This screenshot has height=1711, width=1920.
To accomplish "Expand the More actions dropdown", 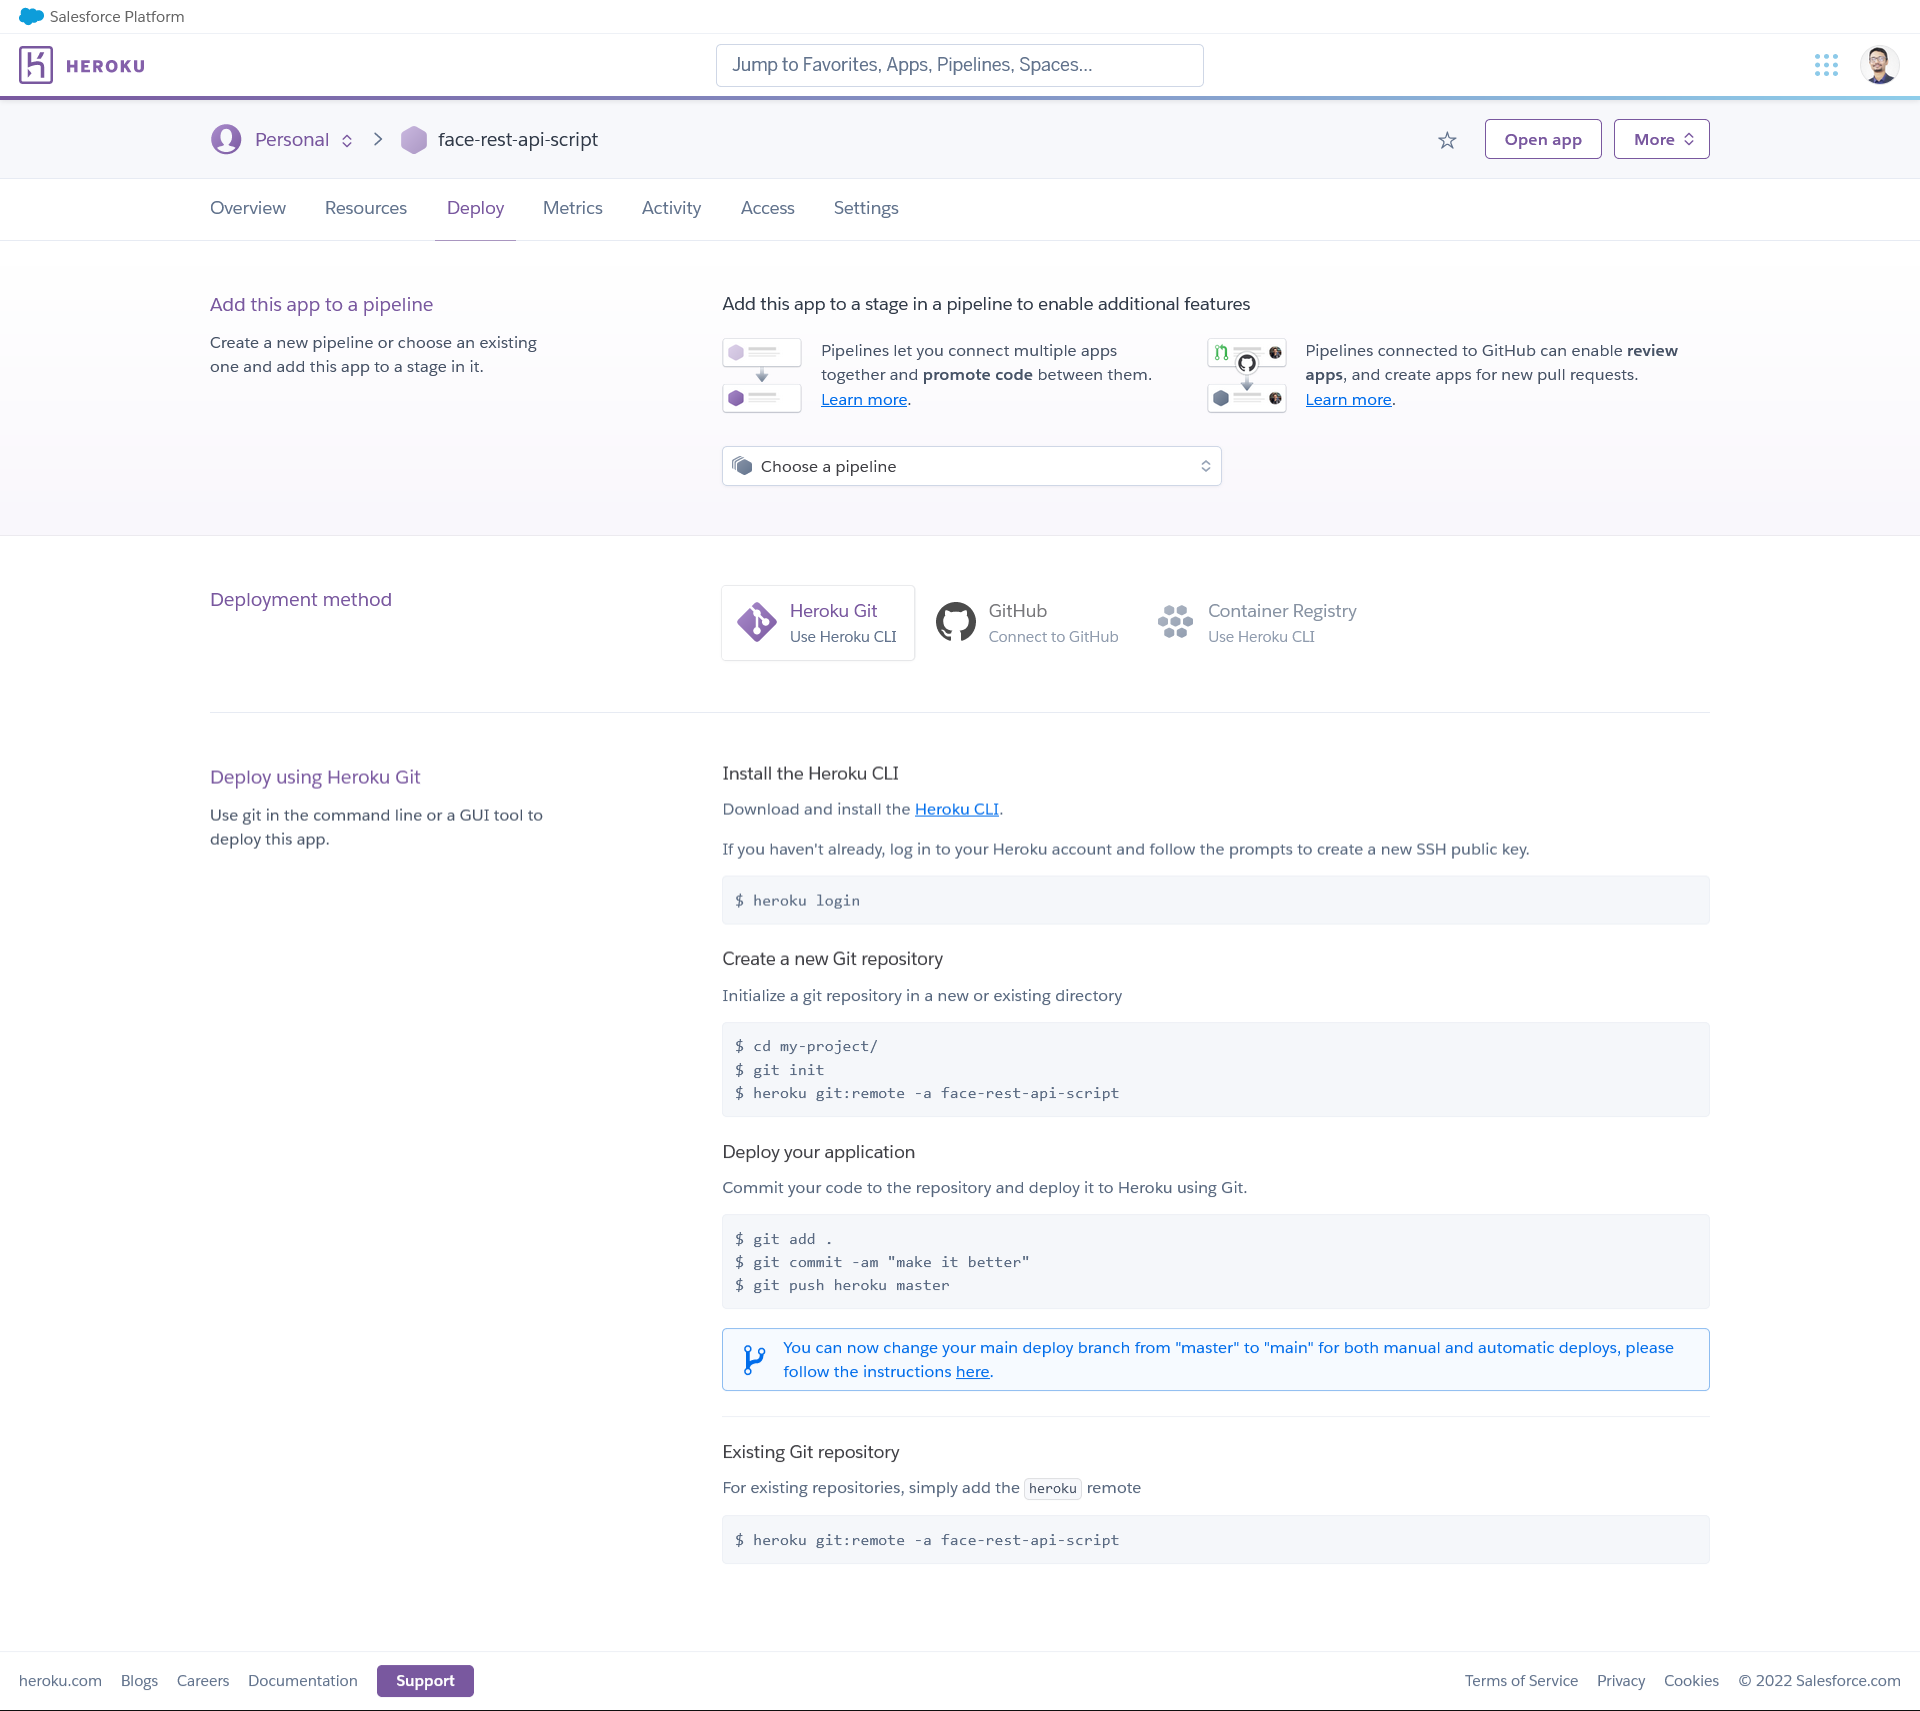I will coord(1661,140).
